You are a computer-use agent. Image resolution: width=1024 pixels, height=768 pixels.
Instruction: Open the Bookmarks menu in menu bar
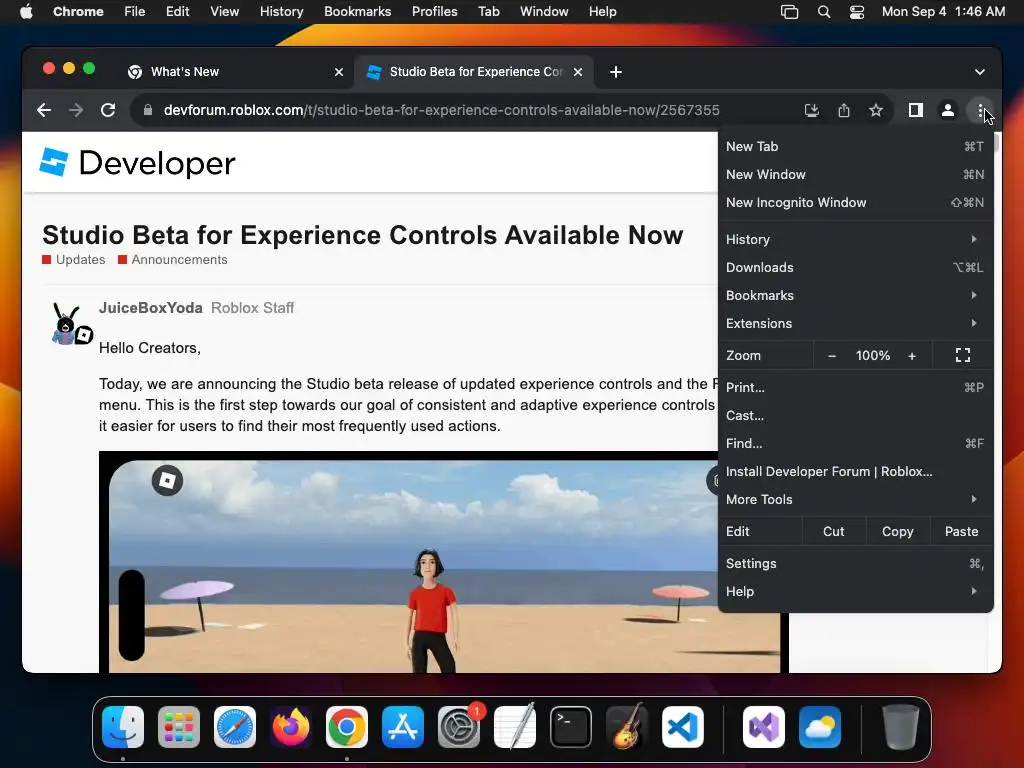tap(357, 12)
